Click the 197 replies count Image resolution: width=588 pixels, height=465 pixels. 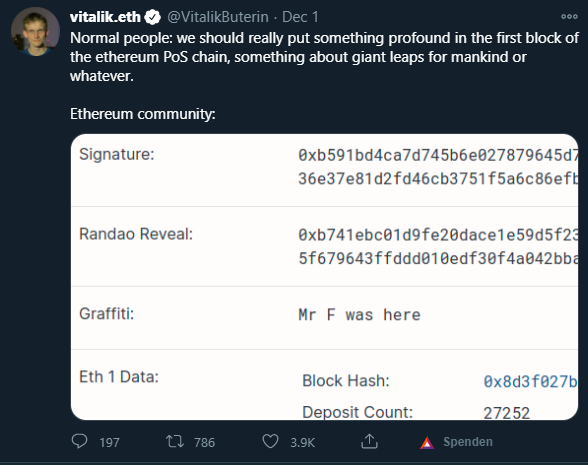click(109, 442)
